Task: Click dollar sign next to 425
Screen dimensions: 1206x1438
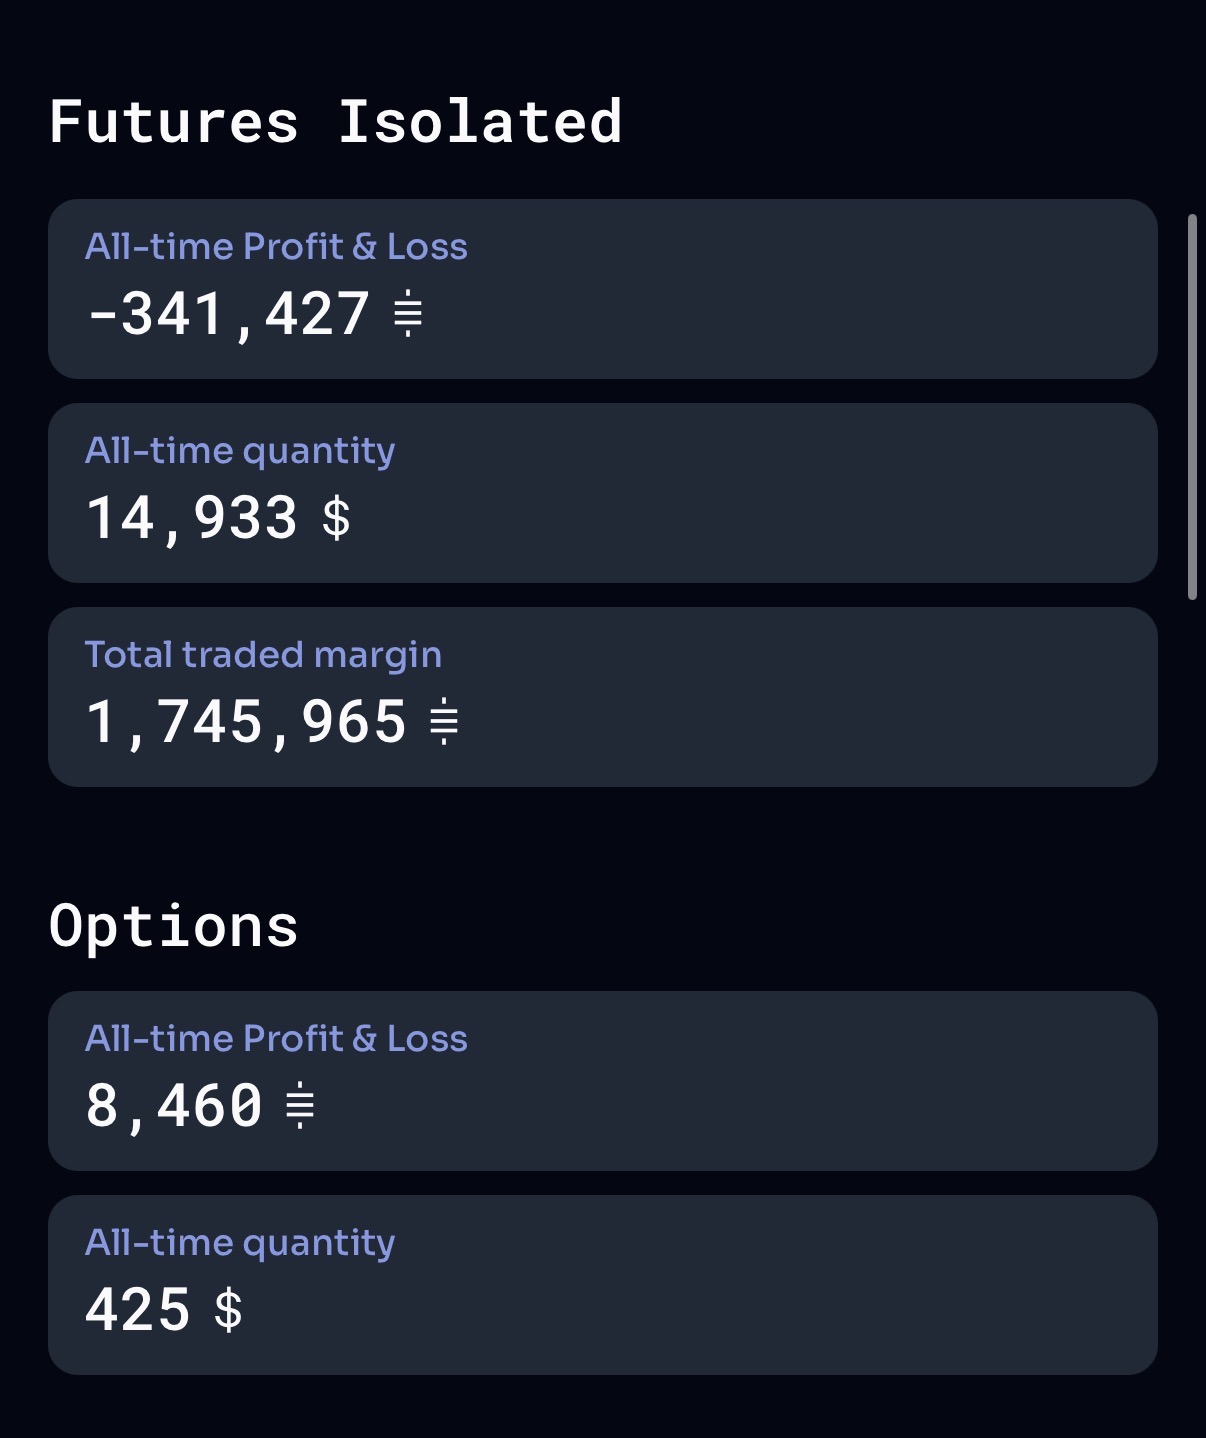Action: coord(229,1310)
